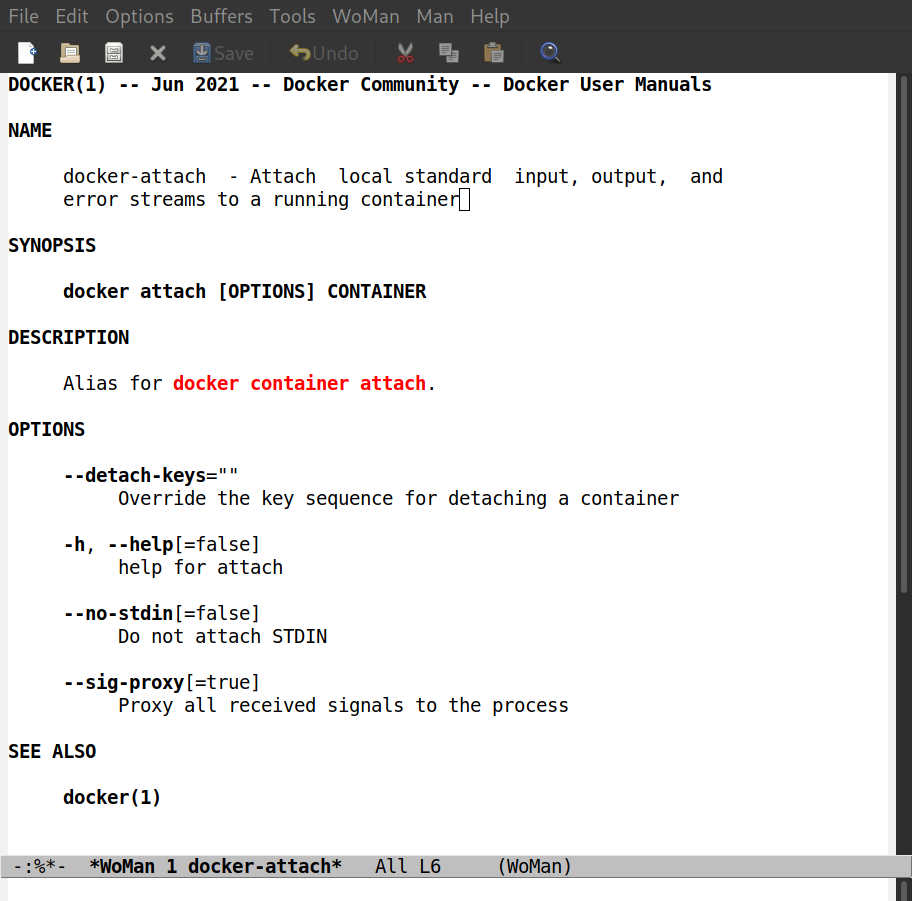Open the Edit menu
This screenshot has width=912, height=901.
point(72,16)
